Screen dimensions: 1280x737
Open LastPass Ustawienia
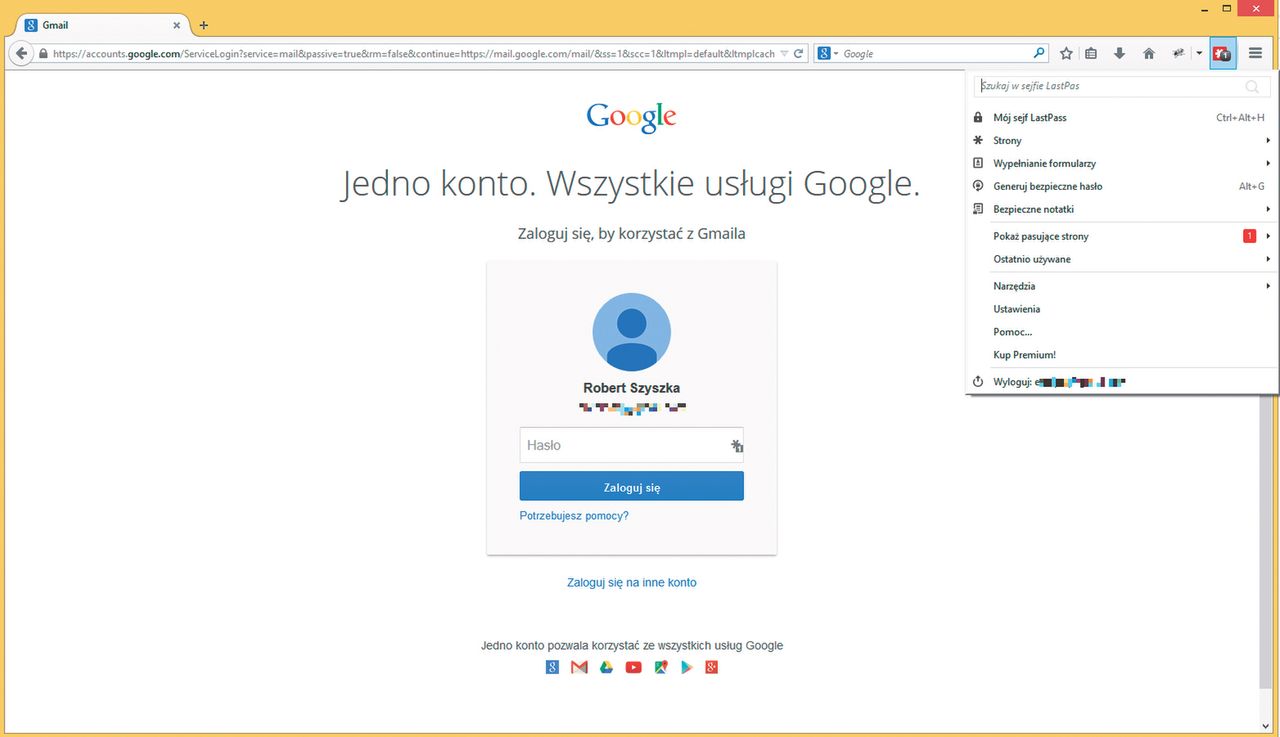pyautogui.click(x=1121, y=310)
